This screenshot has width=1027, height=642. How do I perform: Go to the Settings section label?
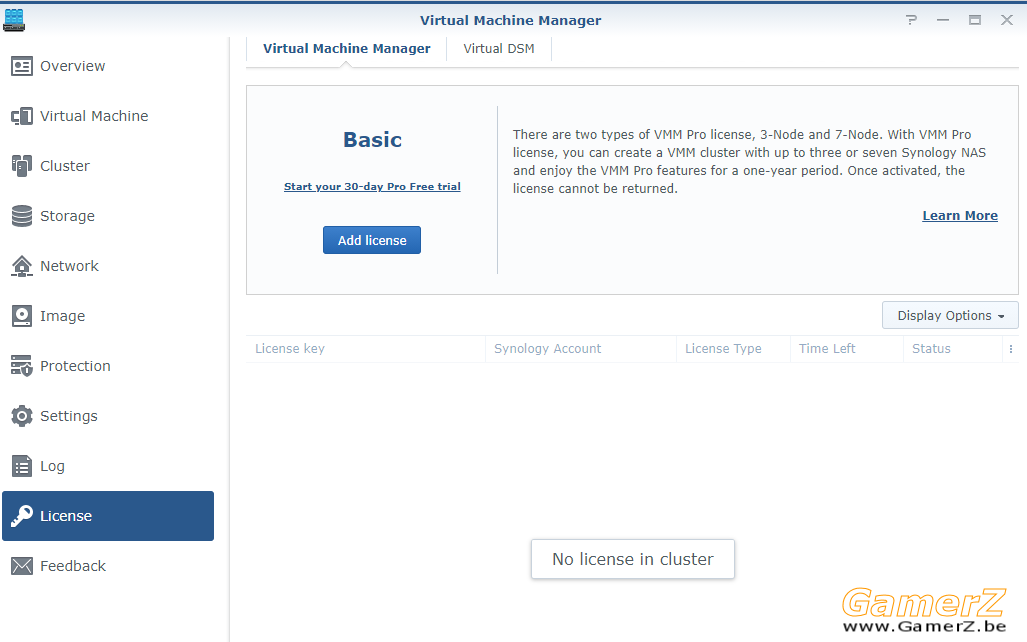[x=69, y=416]
